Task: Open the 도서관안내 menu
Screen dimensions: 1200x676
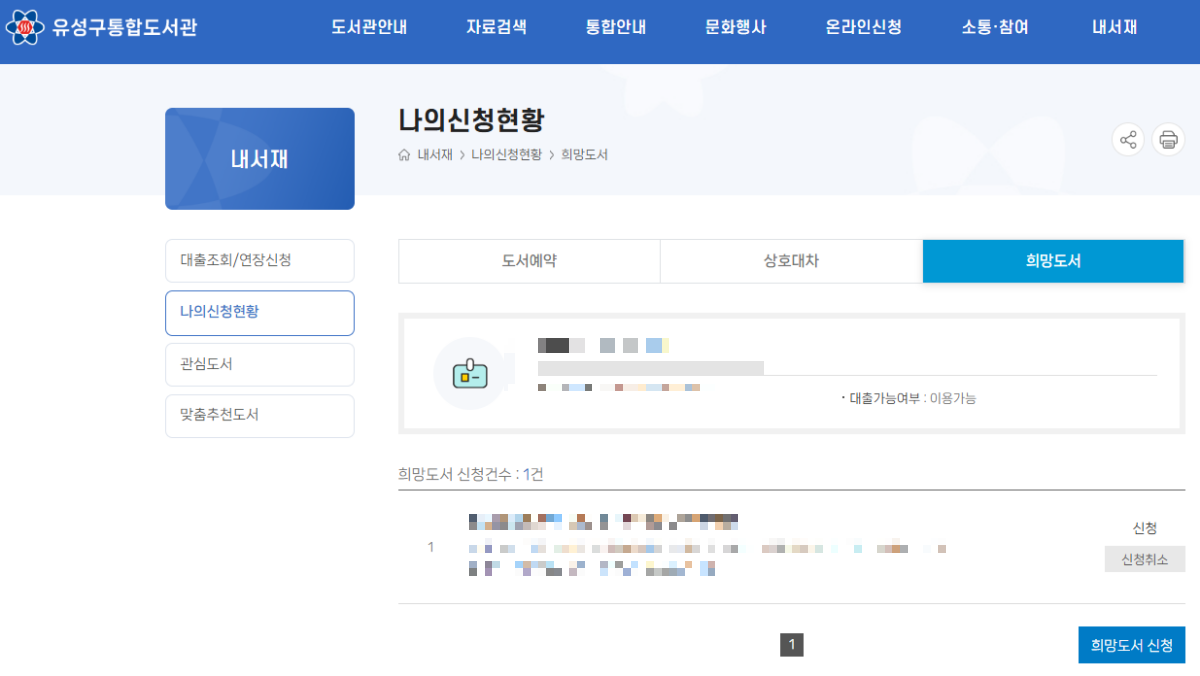Action: coord(369,27)
